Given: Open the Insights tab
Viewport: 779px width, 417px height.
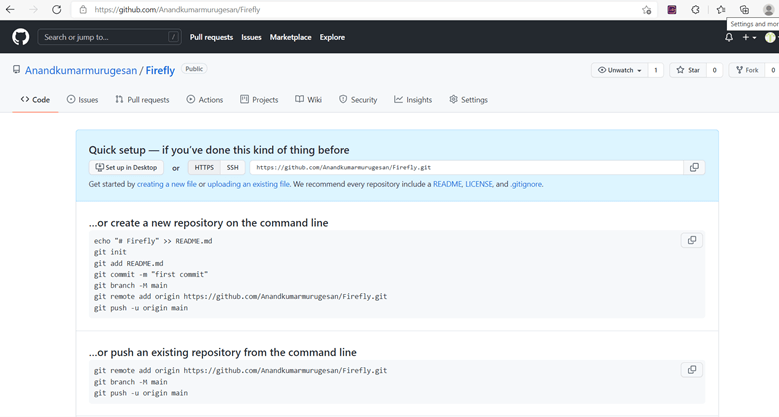Looking at the screenshot, I should tap(413, 99).
